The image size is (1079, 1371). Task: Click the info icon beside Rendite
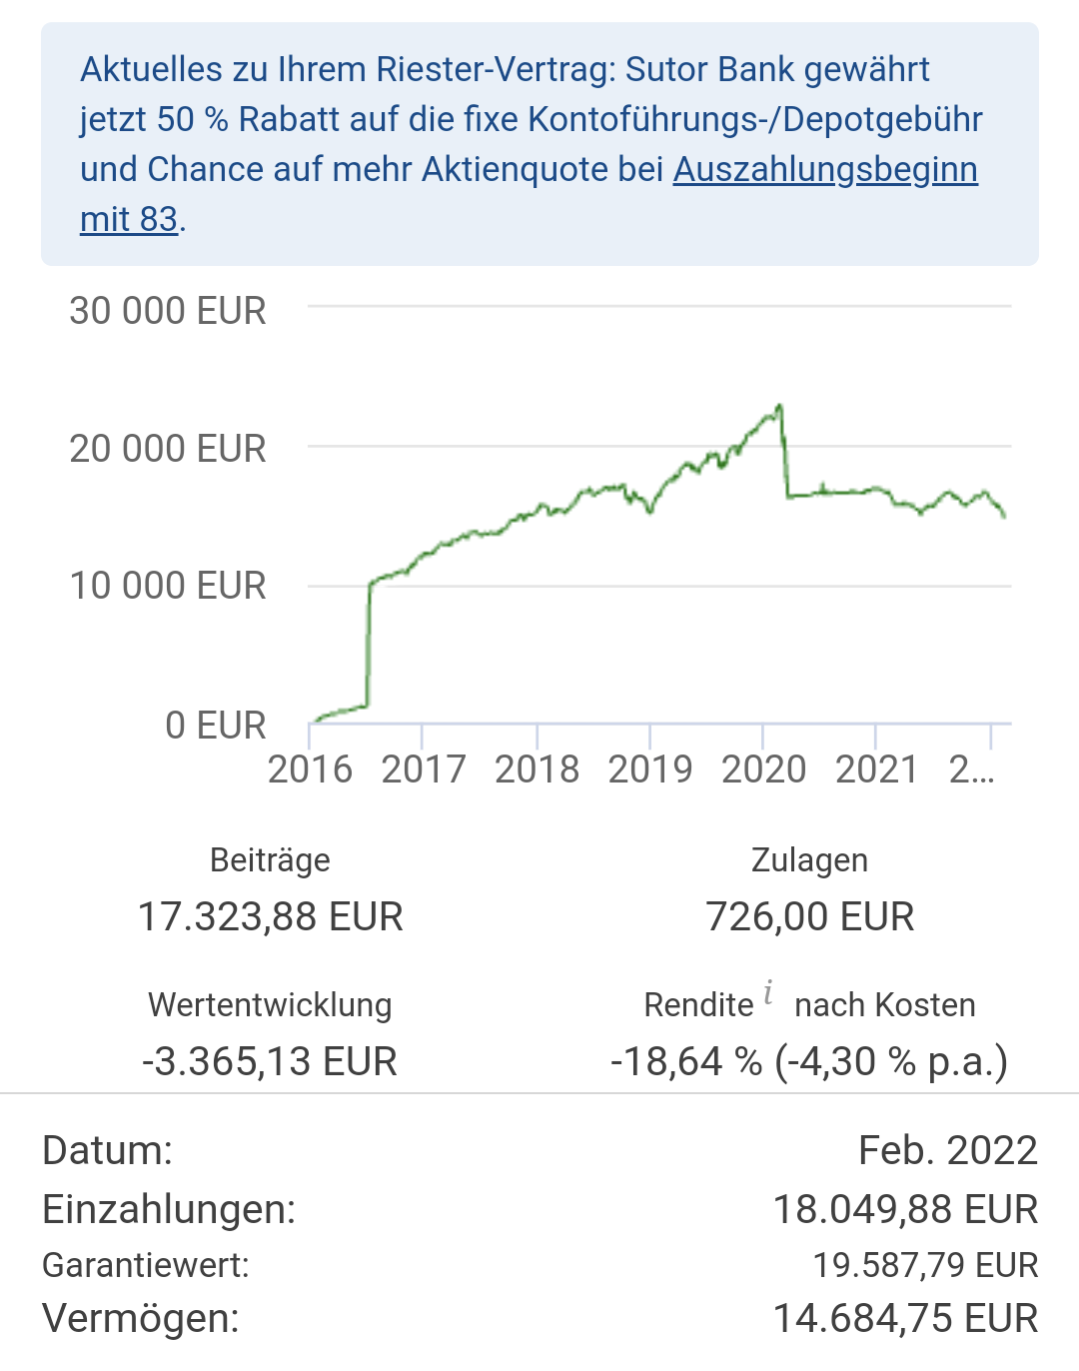(x=768, y=993)
